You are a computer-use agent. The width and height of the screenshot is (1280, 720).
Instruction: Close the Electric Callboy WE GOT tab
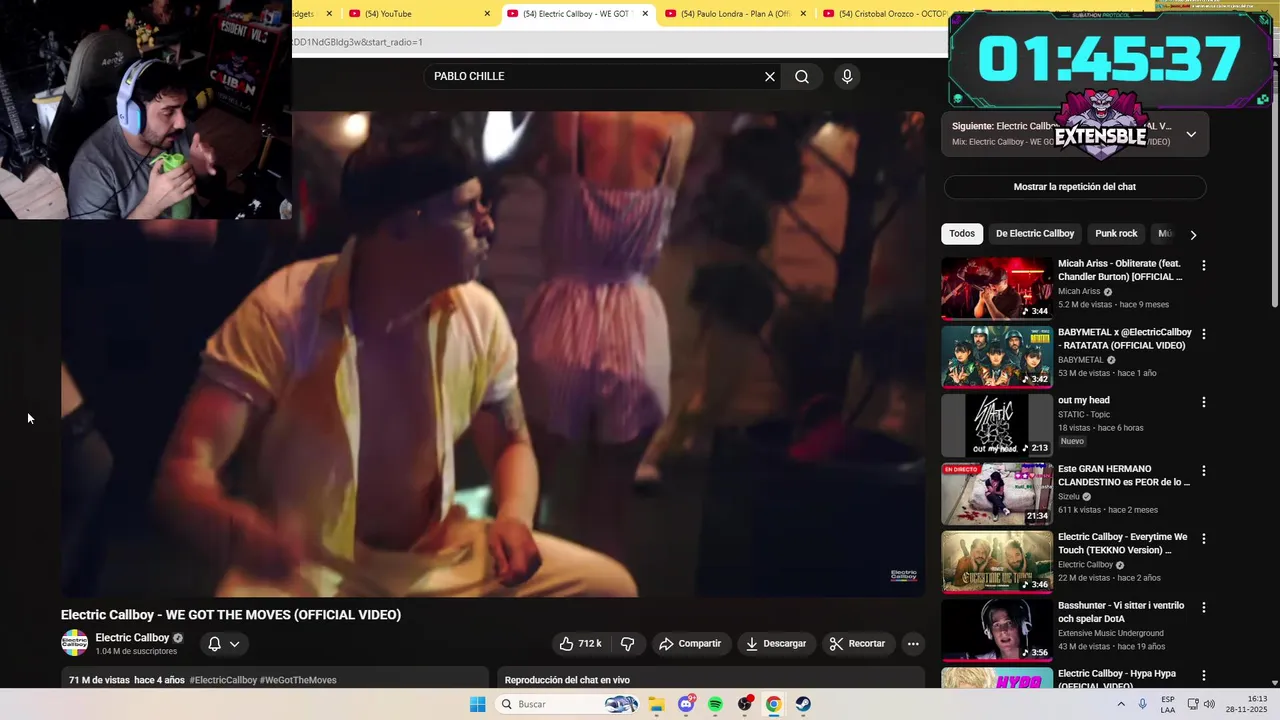pos(645,14)
